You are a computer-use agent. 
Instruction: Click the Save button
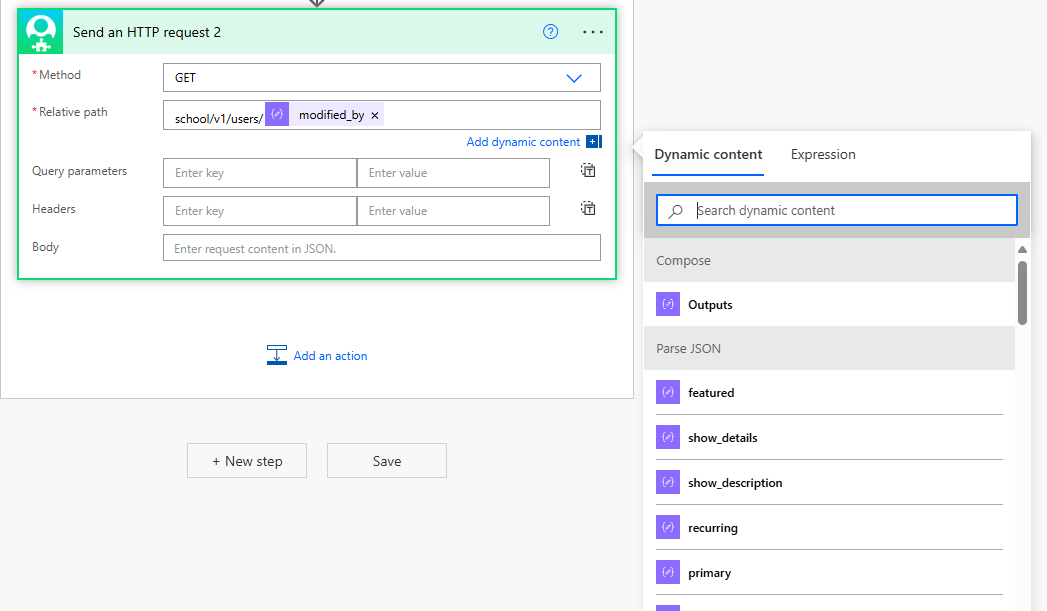pyautogui.click(x=387, y=461)
